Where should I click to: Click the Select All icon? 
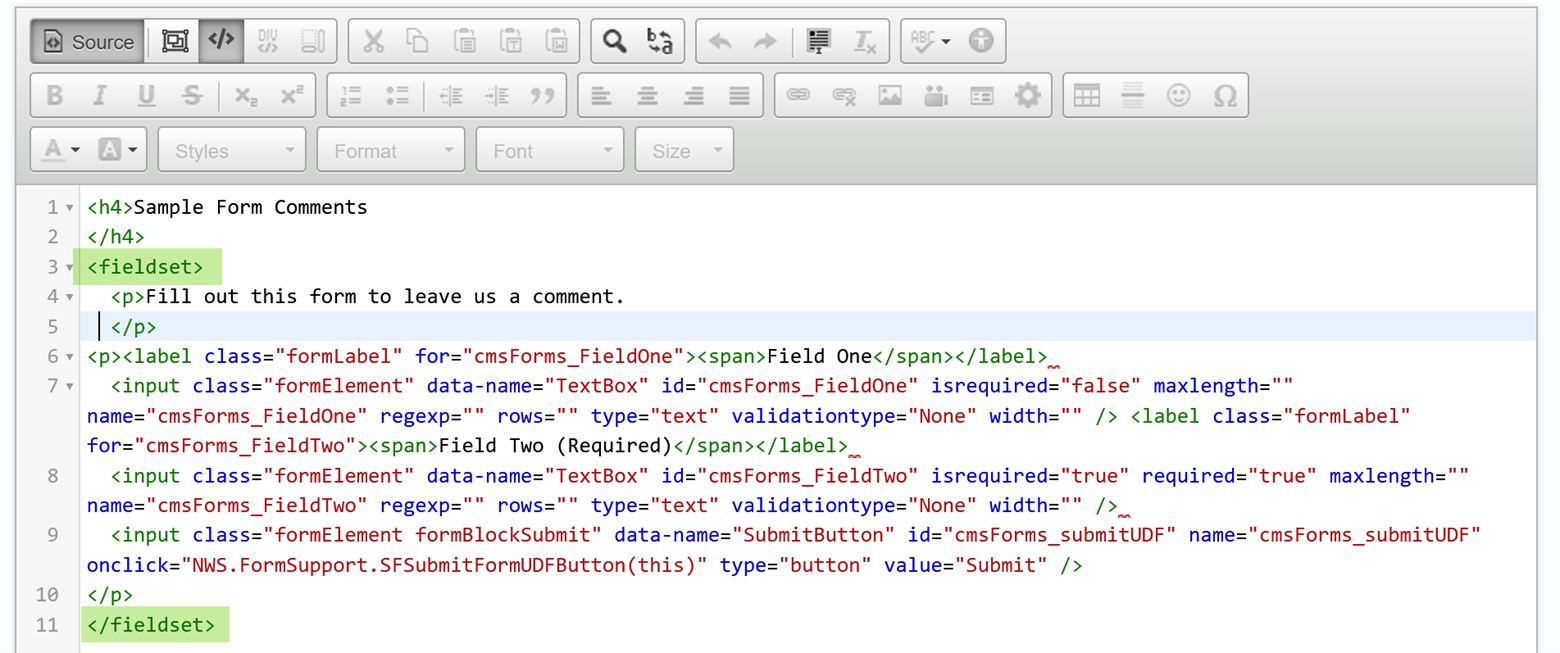820,42
